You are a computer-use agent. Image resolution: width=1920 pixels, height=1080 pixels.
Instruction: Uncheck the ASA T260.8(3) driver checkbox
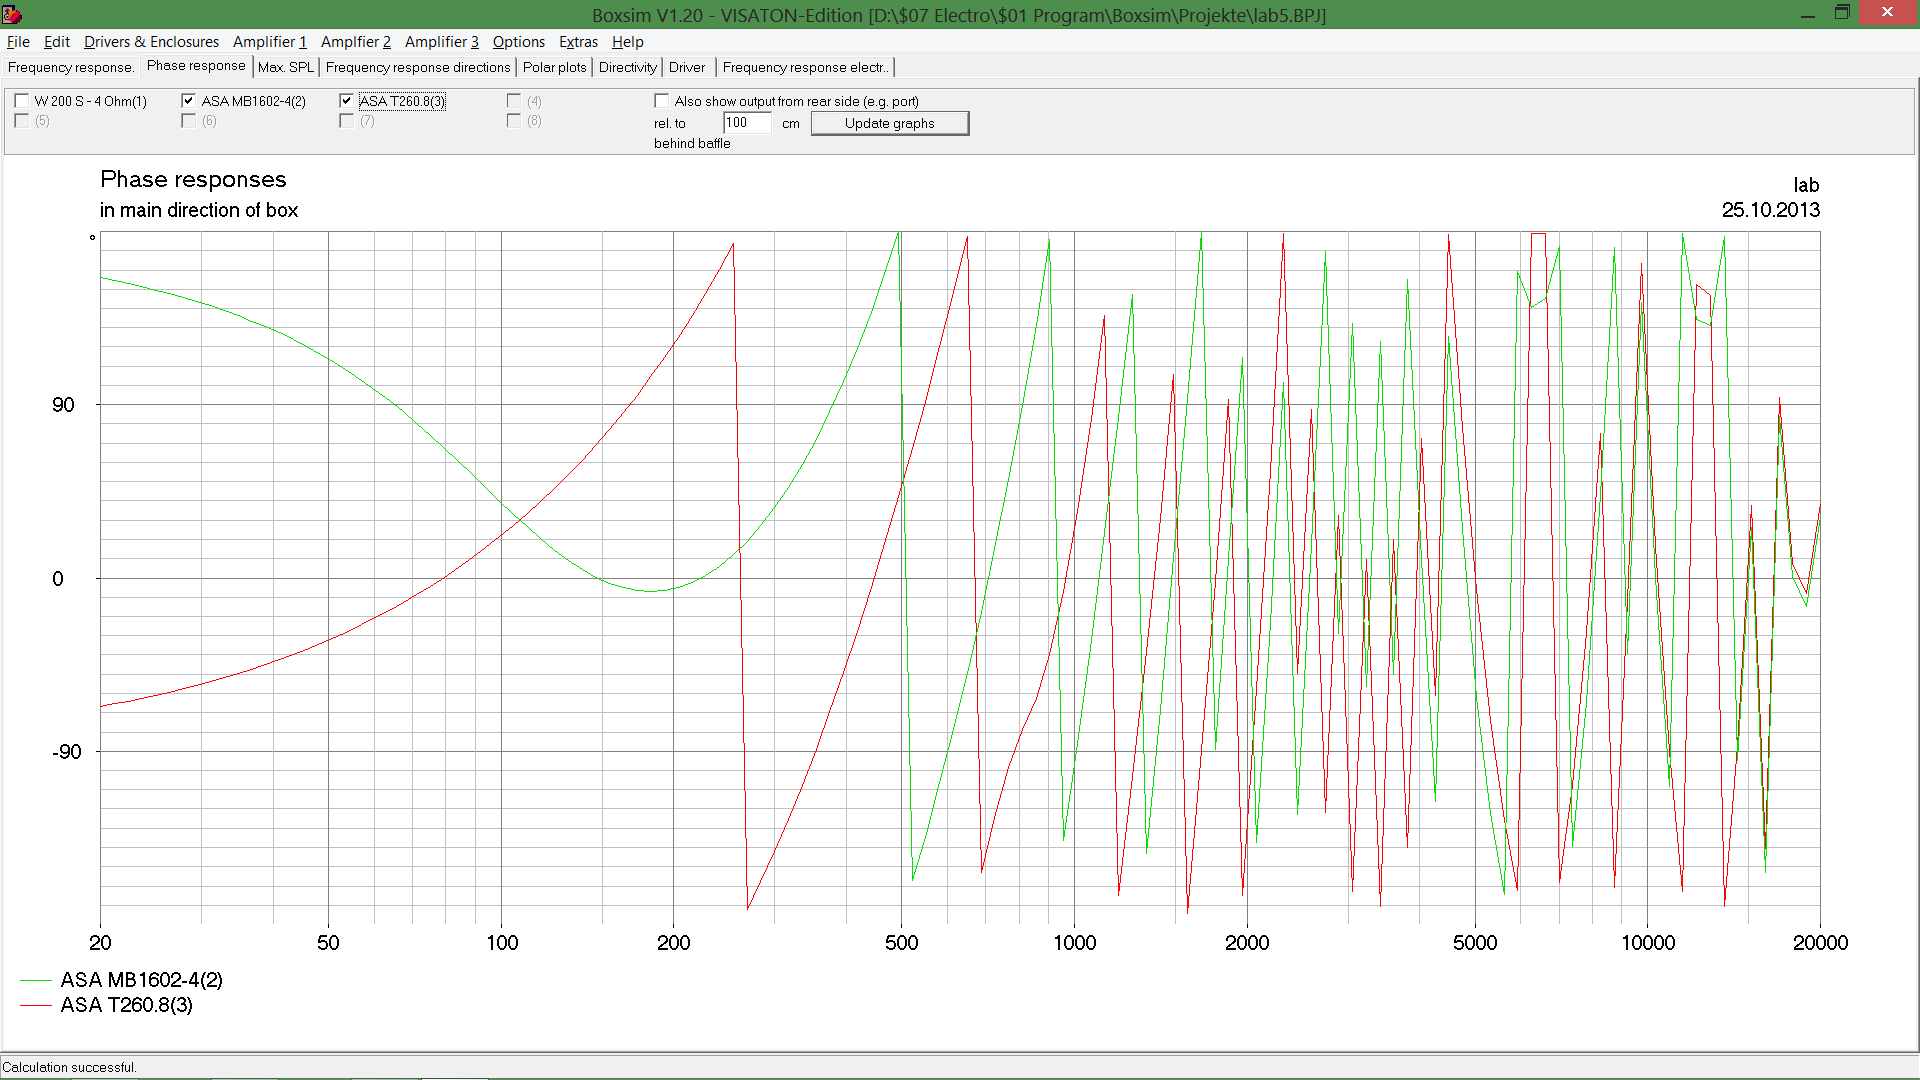pos(346,101)
